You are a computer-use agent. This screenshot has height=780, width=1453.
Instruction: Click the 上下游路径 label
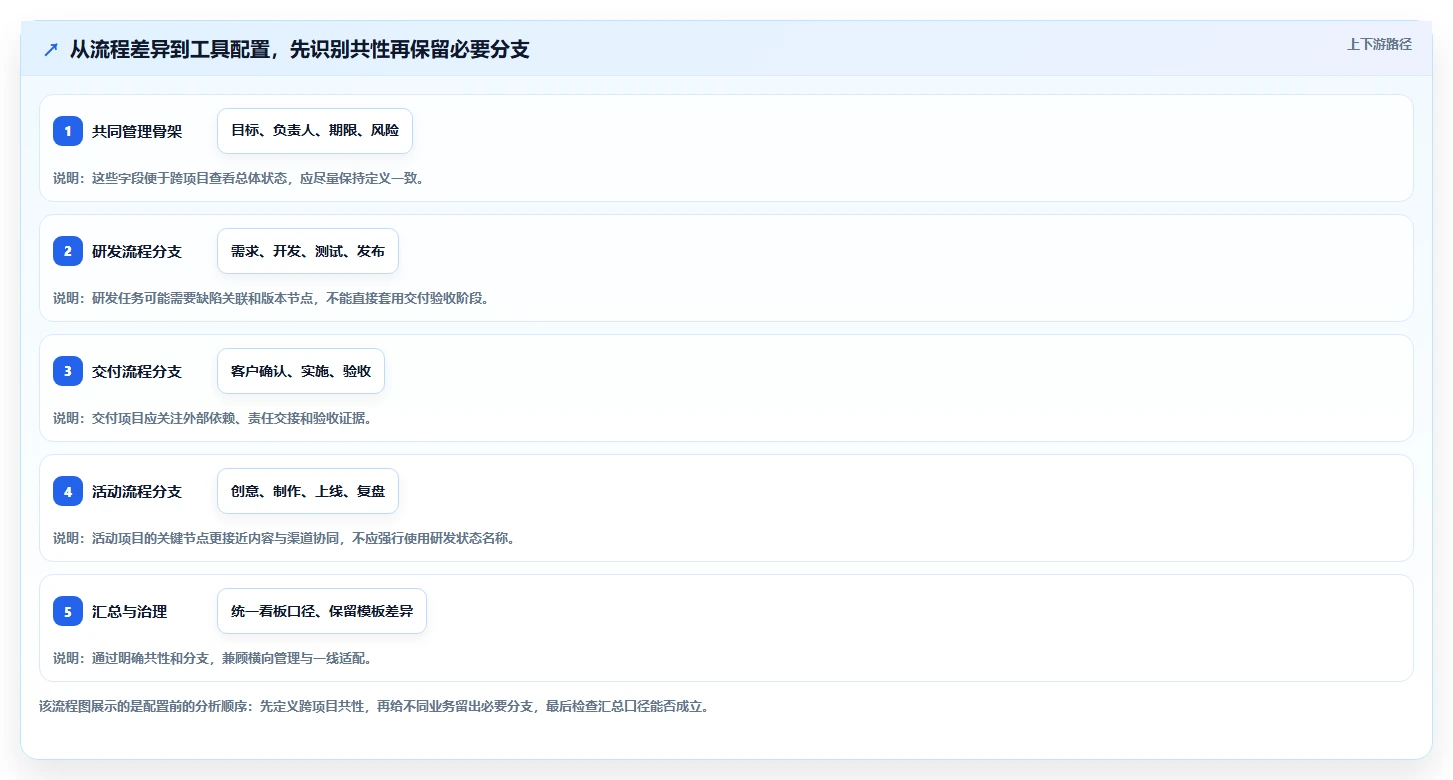[1379, 44]
